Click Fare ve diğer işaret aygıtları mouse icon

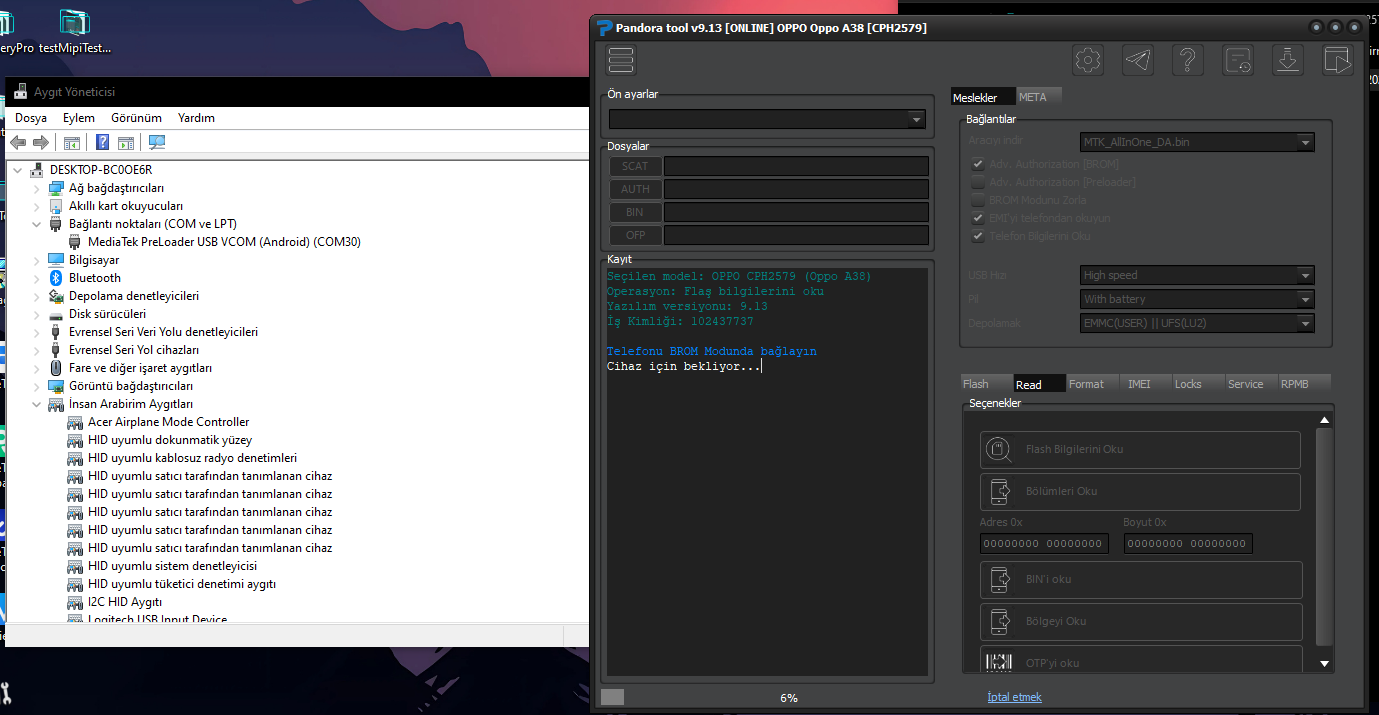56,368
